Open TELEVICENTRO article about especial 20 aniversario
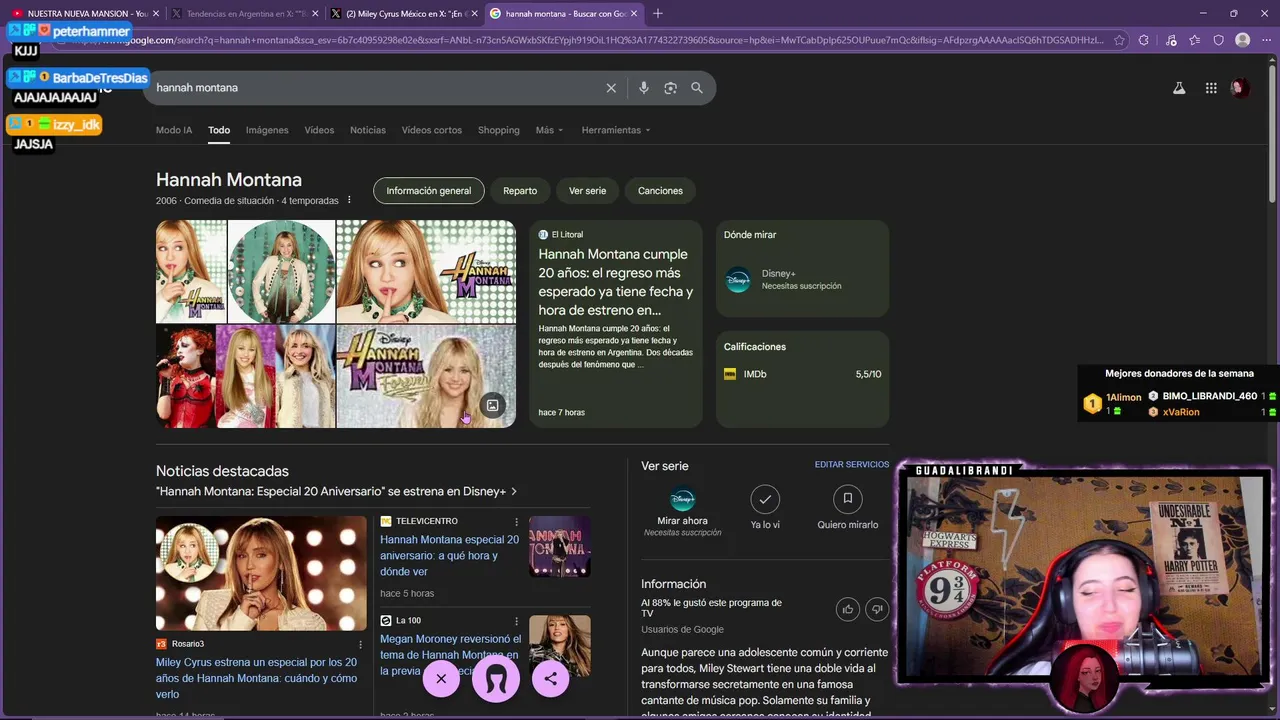1280x720 pixels. tap(449, 555)
